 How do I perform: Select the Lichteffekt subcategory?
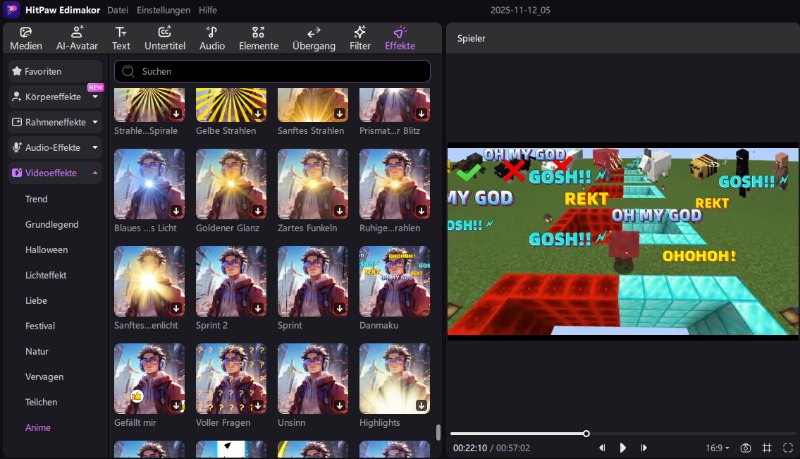click(x=46, y=275)
